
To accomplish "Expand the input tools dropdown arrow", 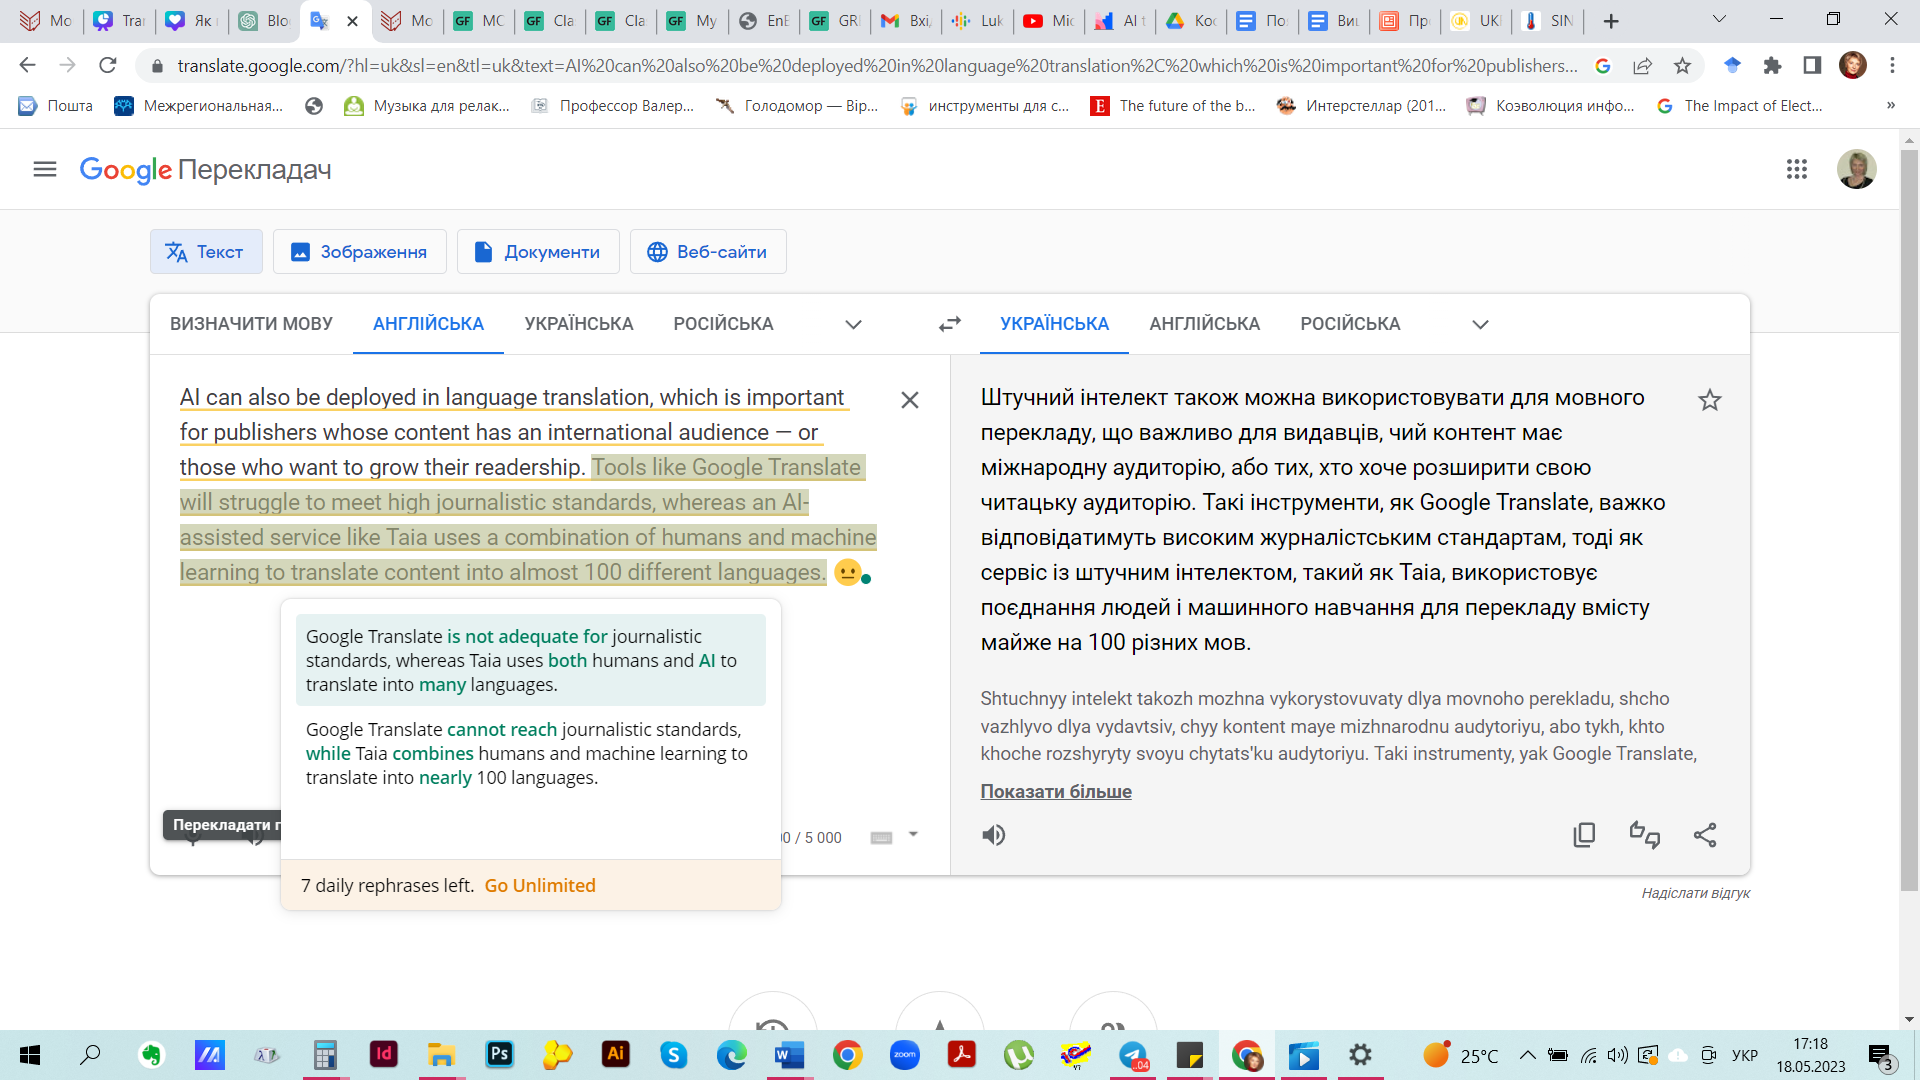I will pyautogui.click(x=913, y=835).
